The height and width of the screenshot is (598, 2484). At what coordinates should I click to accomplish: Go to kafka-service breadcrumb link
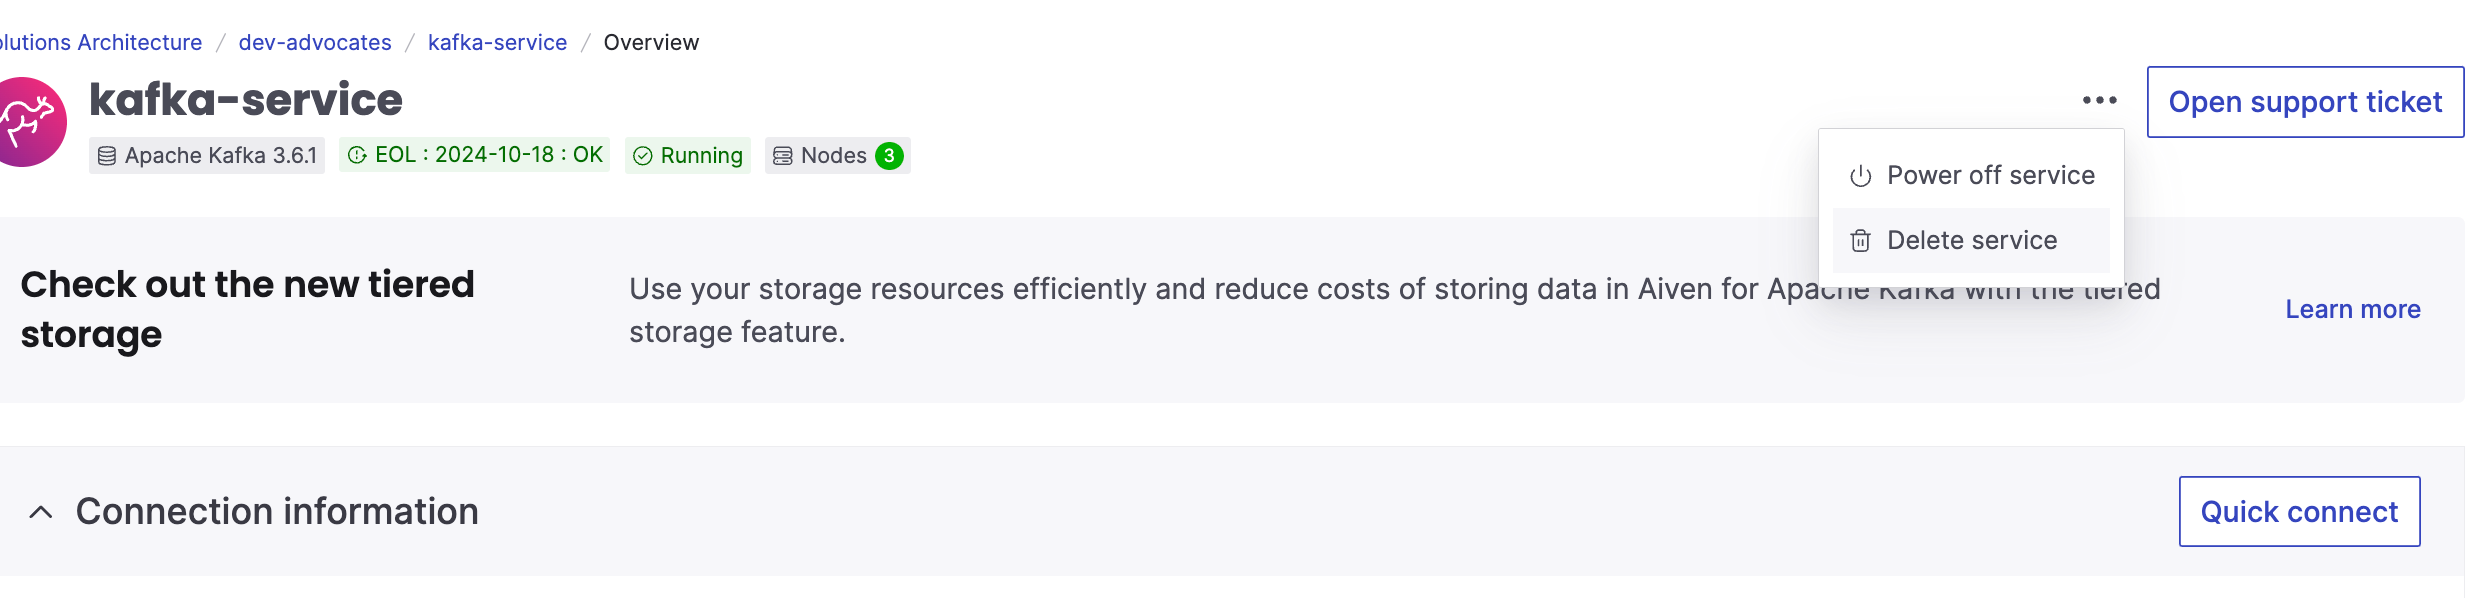click(497, 42)
